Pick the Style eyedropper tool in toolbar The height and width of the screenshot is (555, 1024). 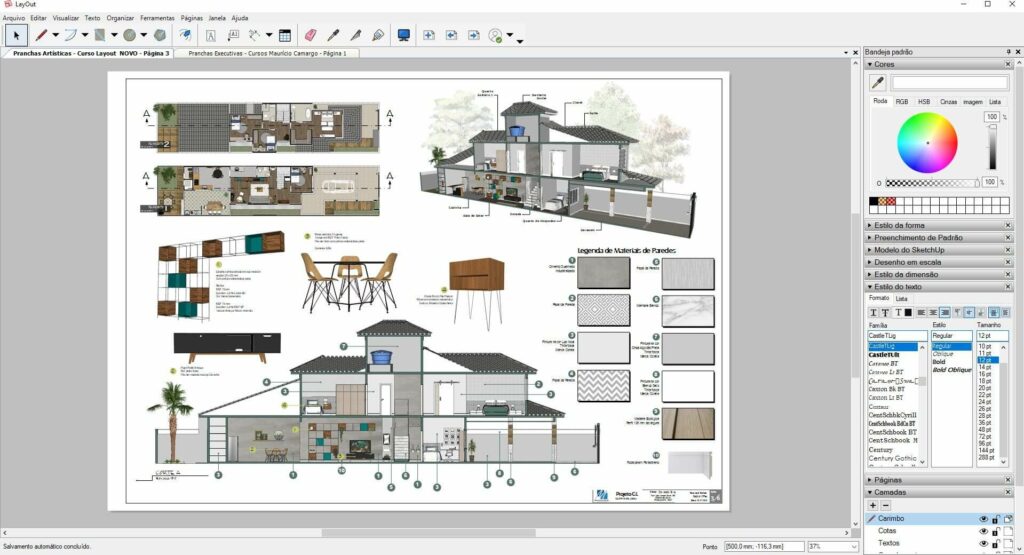click(x=333, y=35)
